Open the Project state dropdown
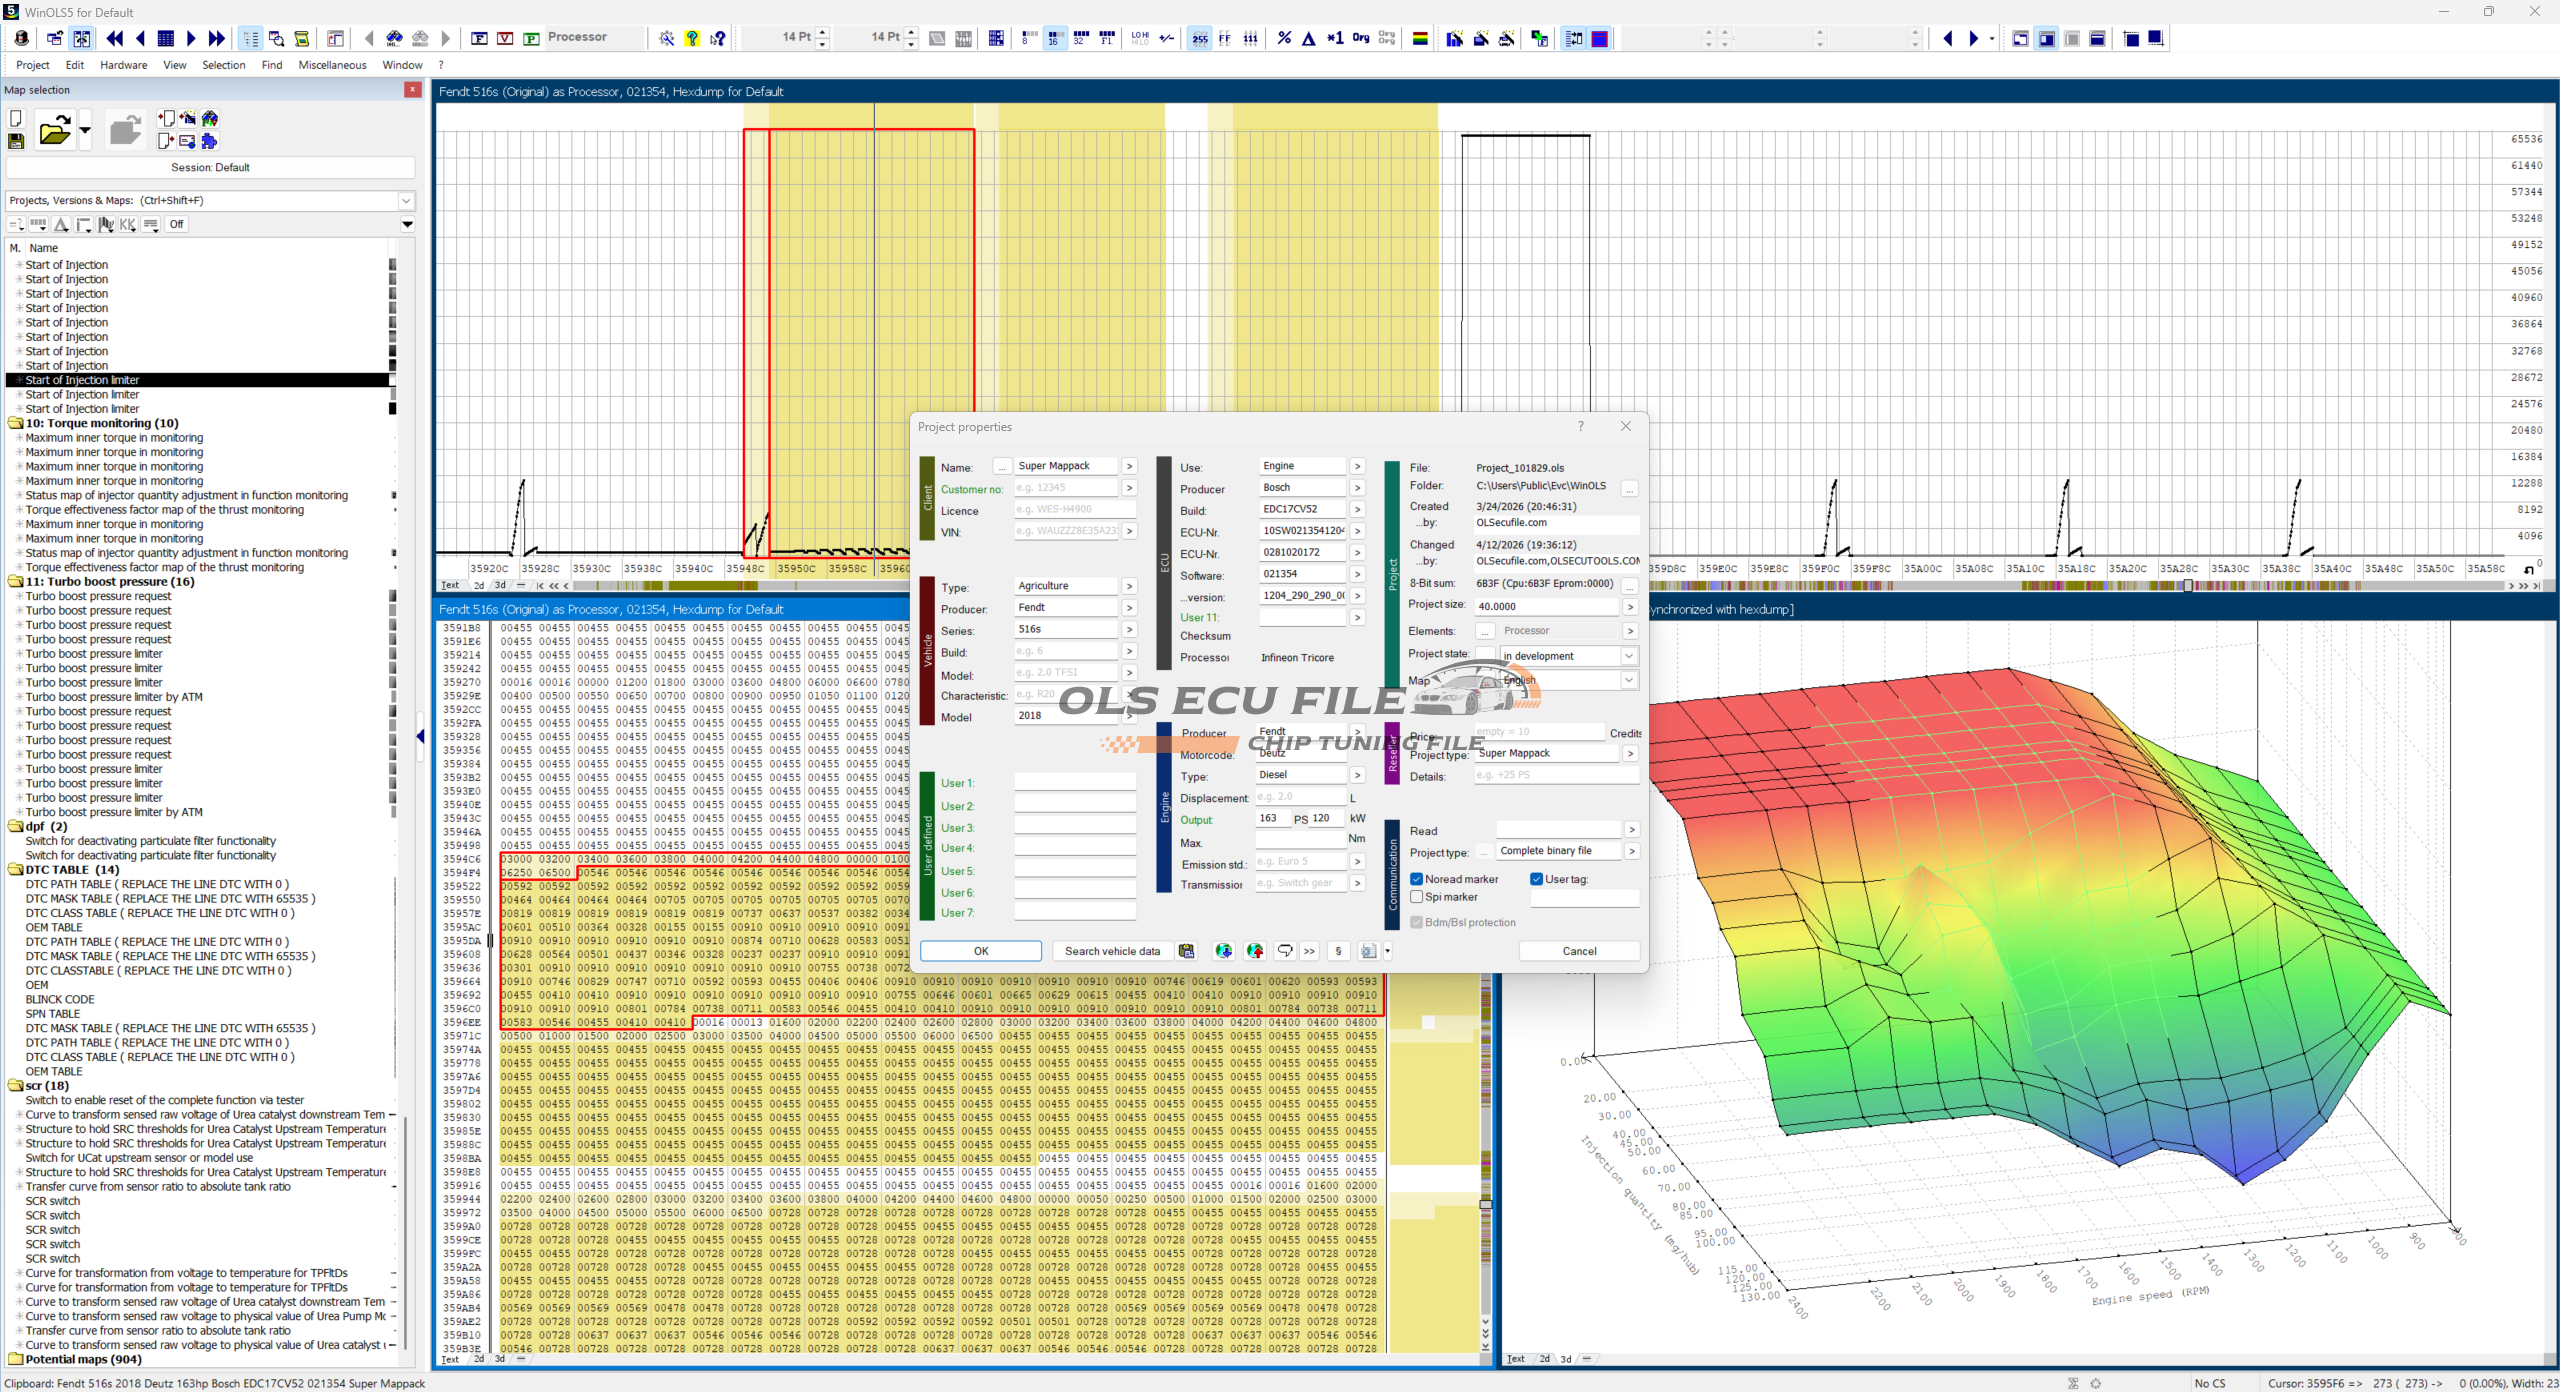 (1628, 656)
